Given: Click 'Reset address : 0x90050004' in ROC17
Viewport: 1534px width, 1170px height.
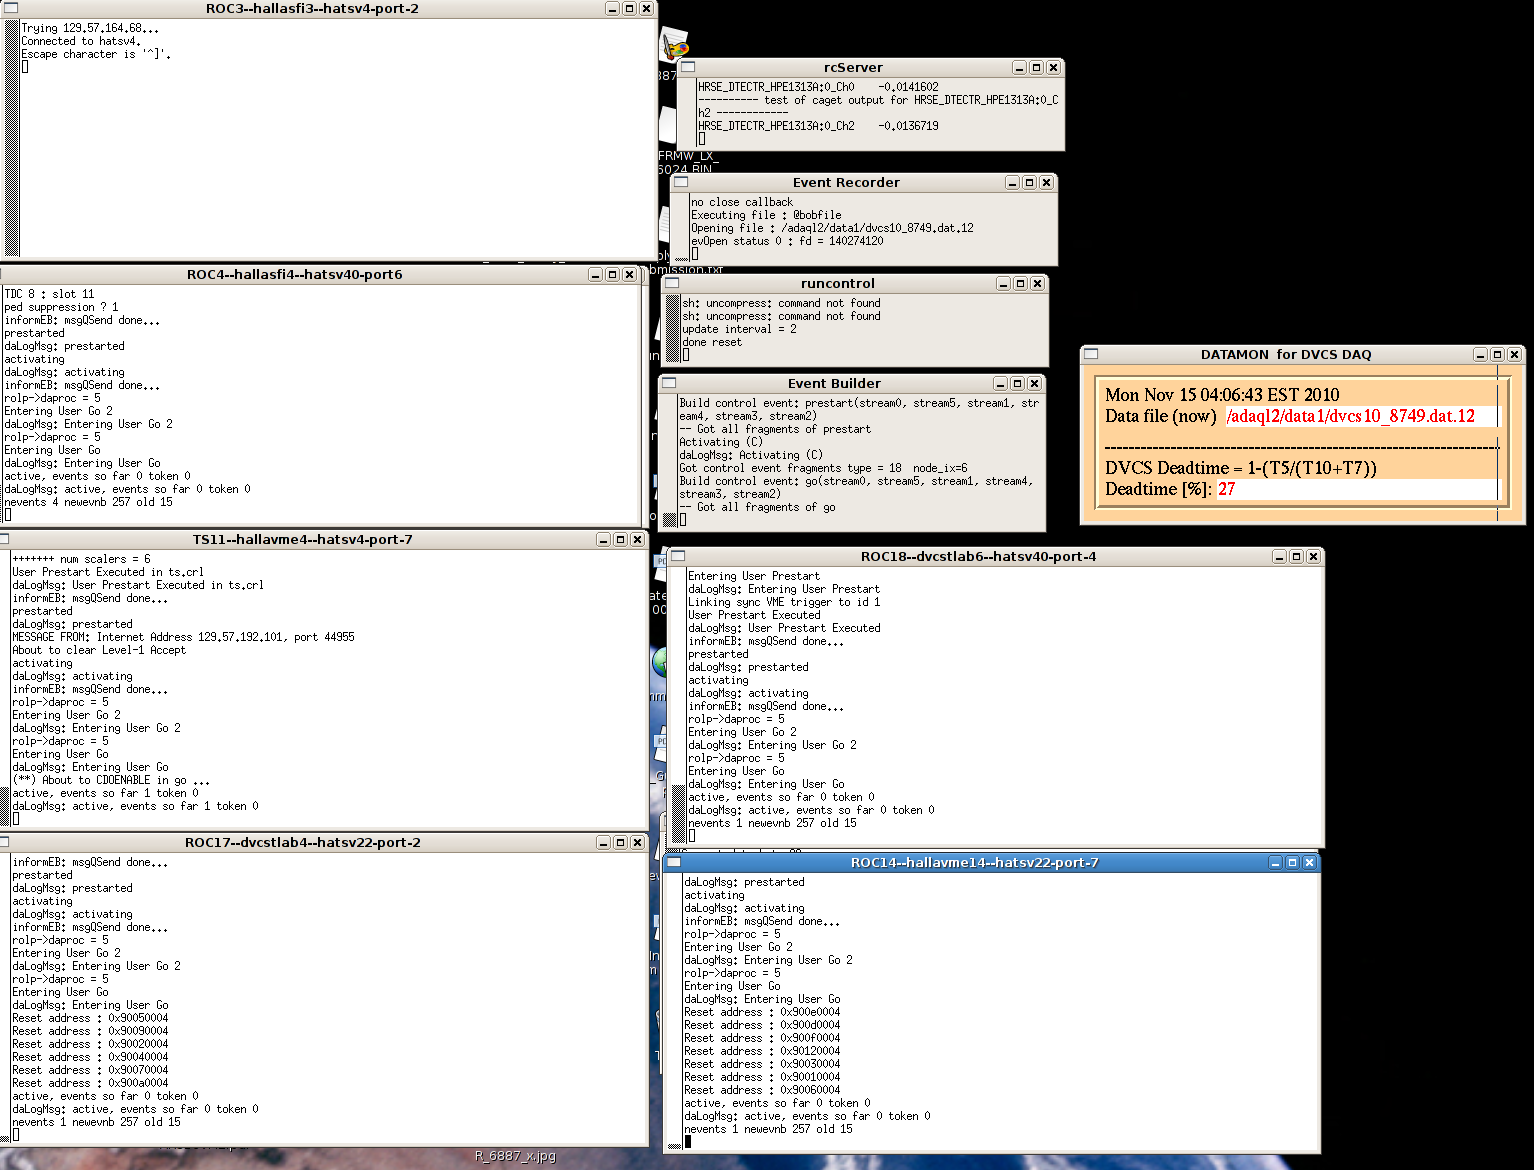Looking at the screenshot, I should click(x=90, y=1018).
